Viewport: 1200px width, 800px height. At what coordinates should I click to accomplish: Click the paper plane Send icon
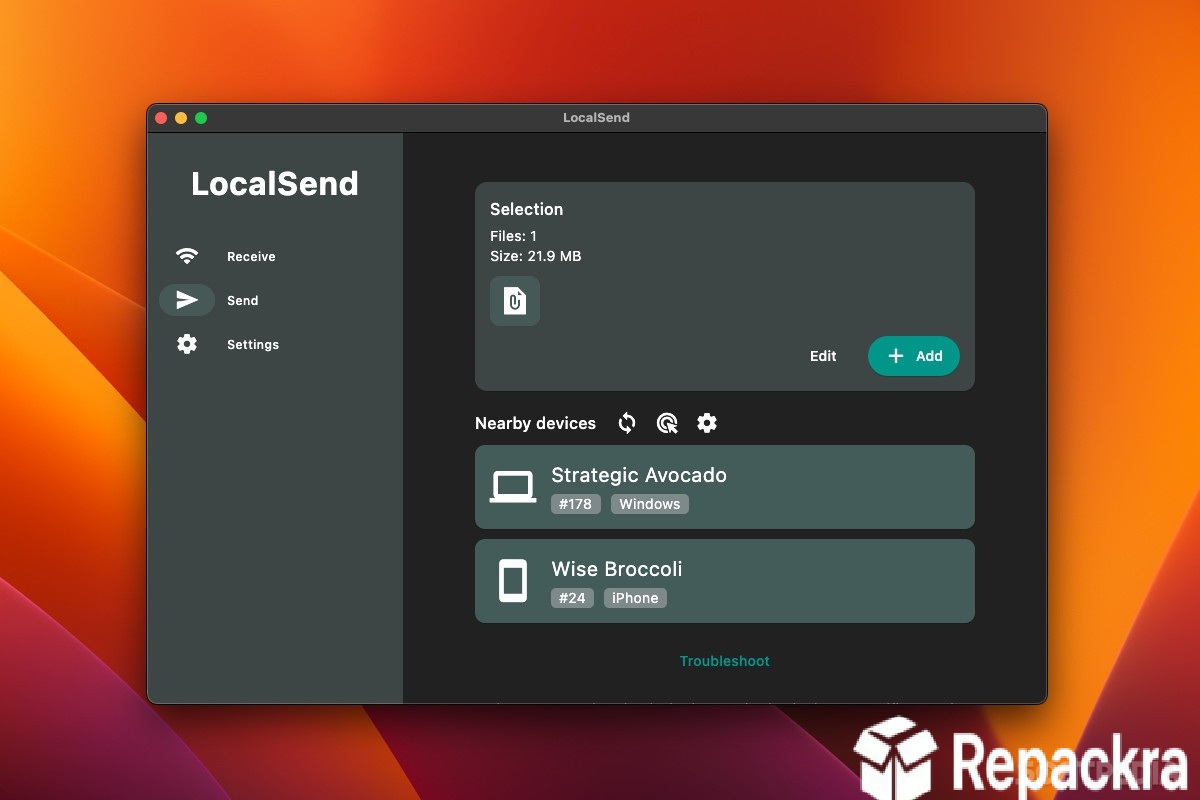pos(187,300)
